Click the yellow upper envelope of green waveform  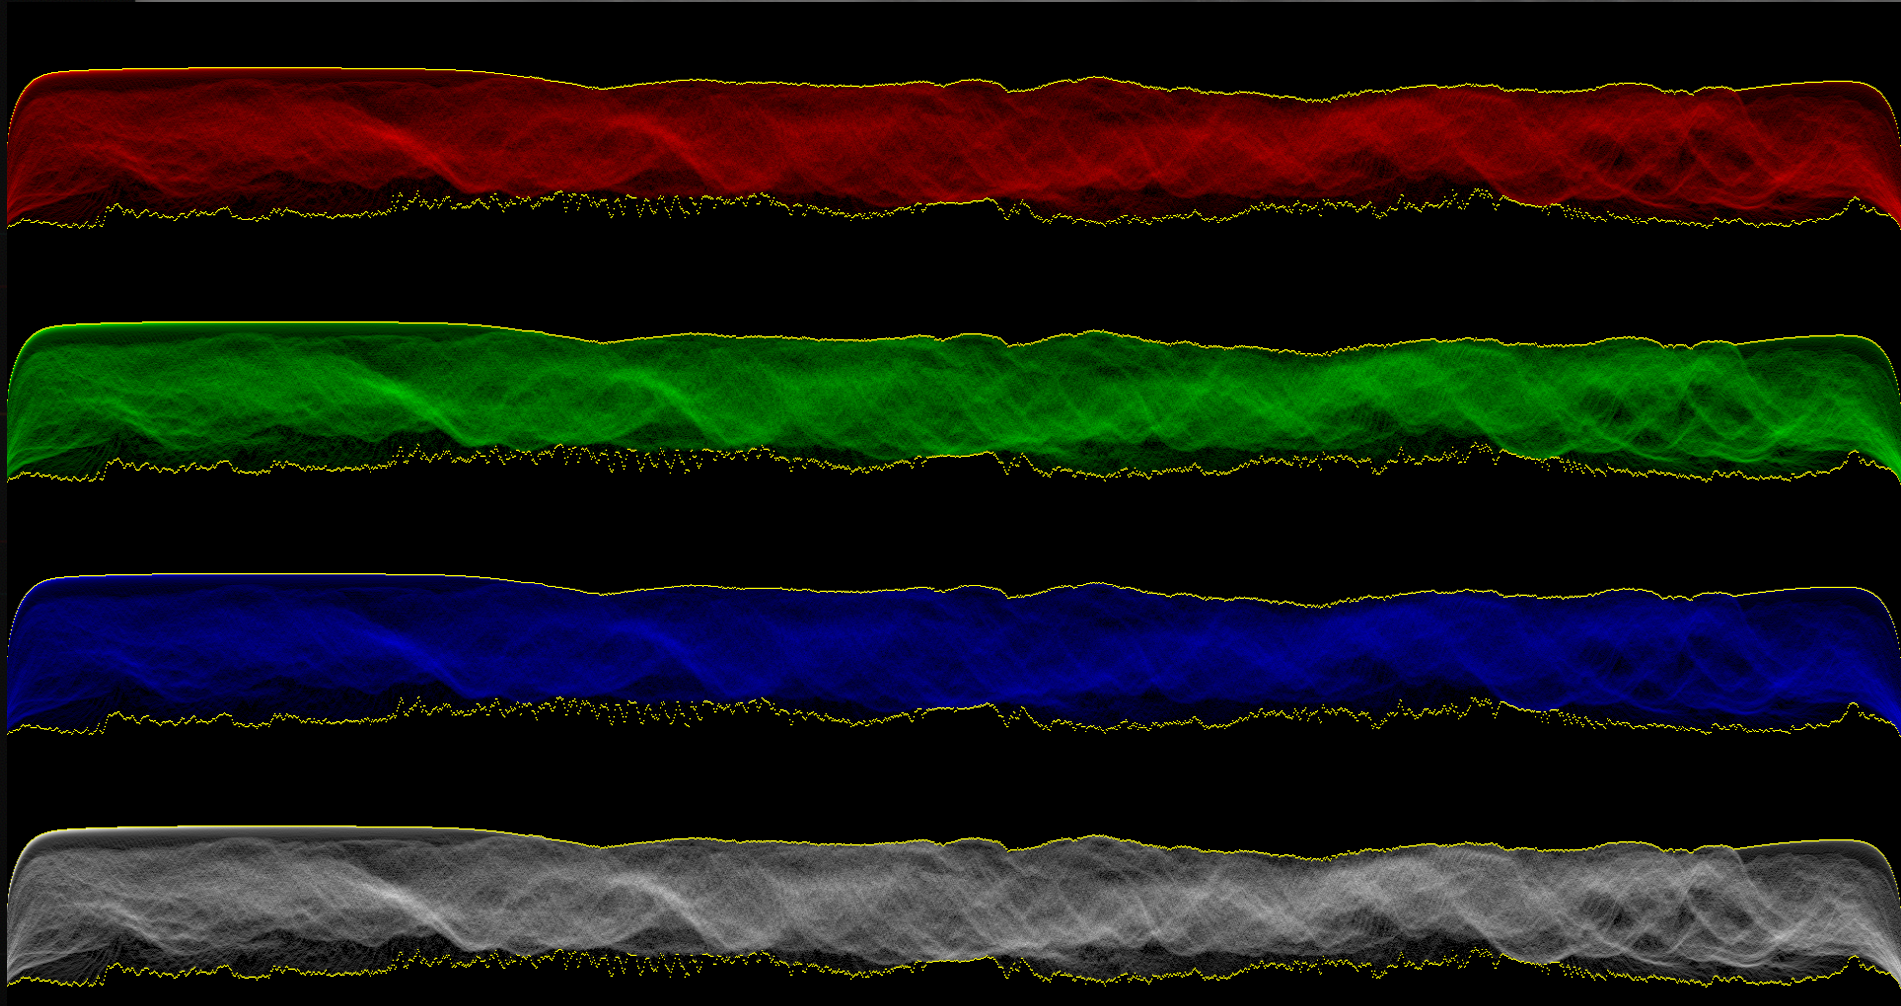[x=300, y=323]
